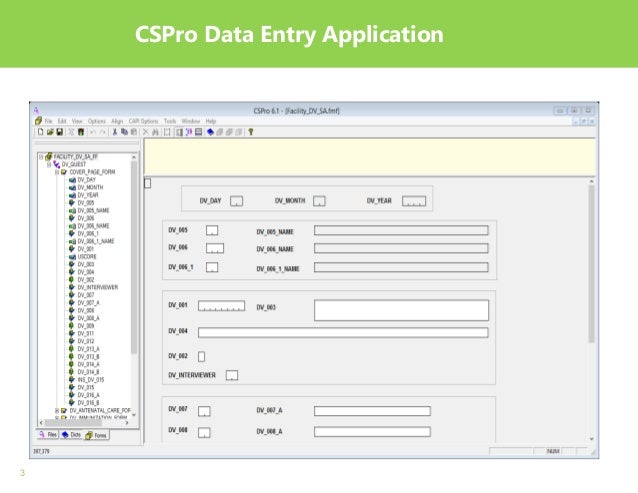The image size is (638, 493).
Task: Click the icon next to DV_DAY in tree
Action: [72, 179]
